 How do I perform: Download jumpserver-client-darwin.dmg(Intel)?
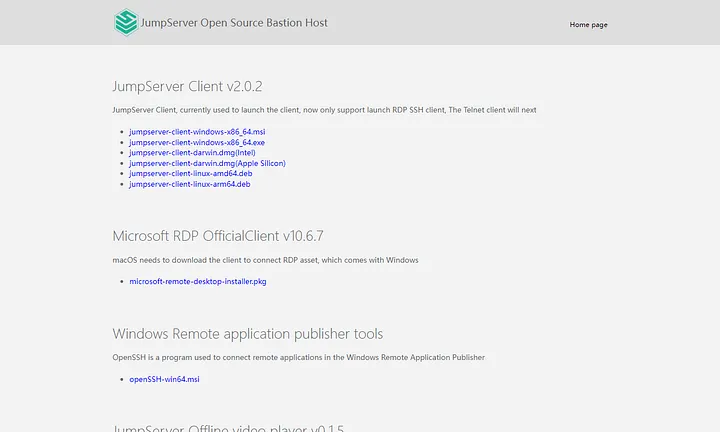pyautogui.click(x=192, y=152)
